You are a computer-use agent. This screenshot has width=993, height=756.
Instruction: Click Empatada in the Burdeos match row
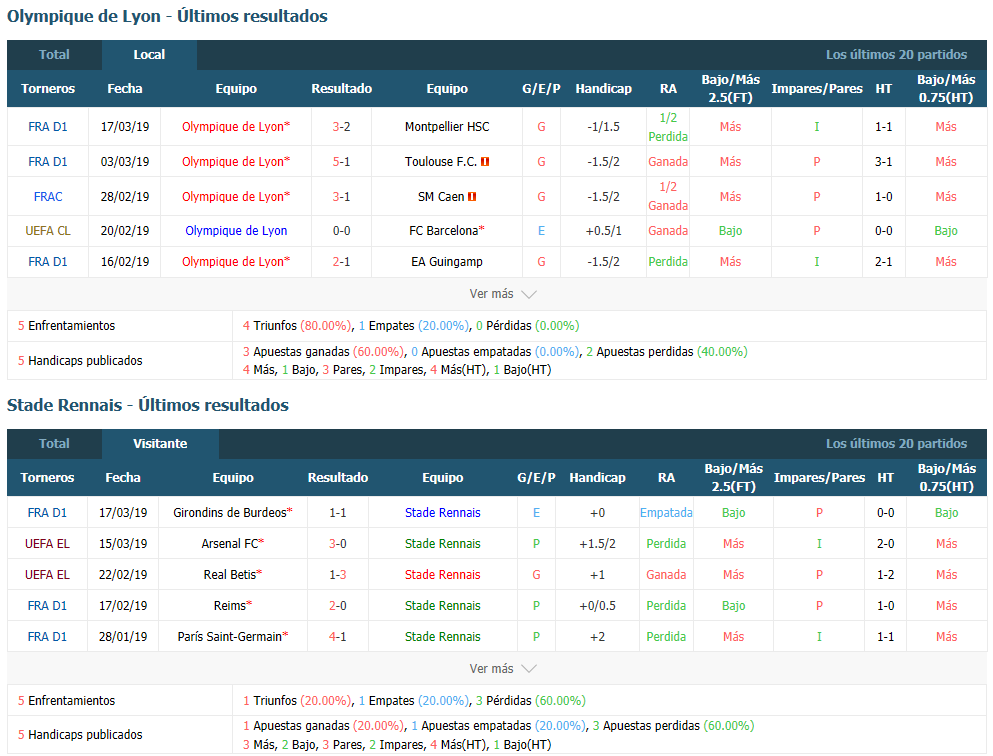[666, 512]
